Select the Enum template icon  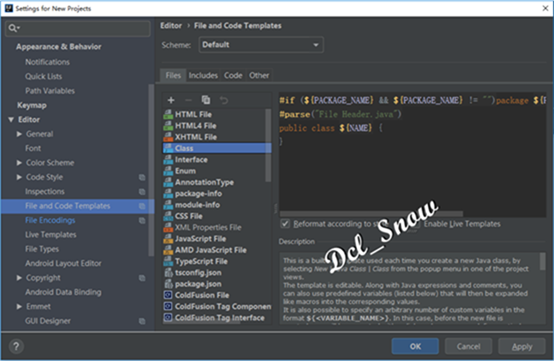(x=168, y=171)
